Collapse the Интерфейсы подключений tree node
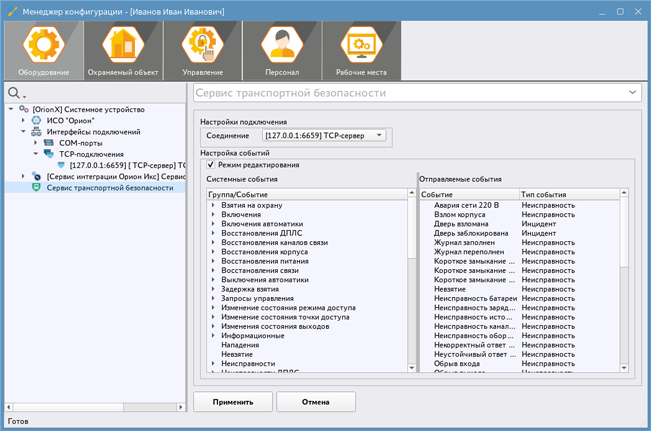Viewport: 651px width, 431px height. [x=24, y=131]
